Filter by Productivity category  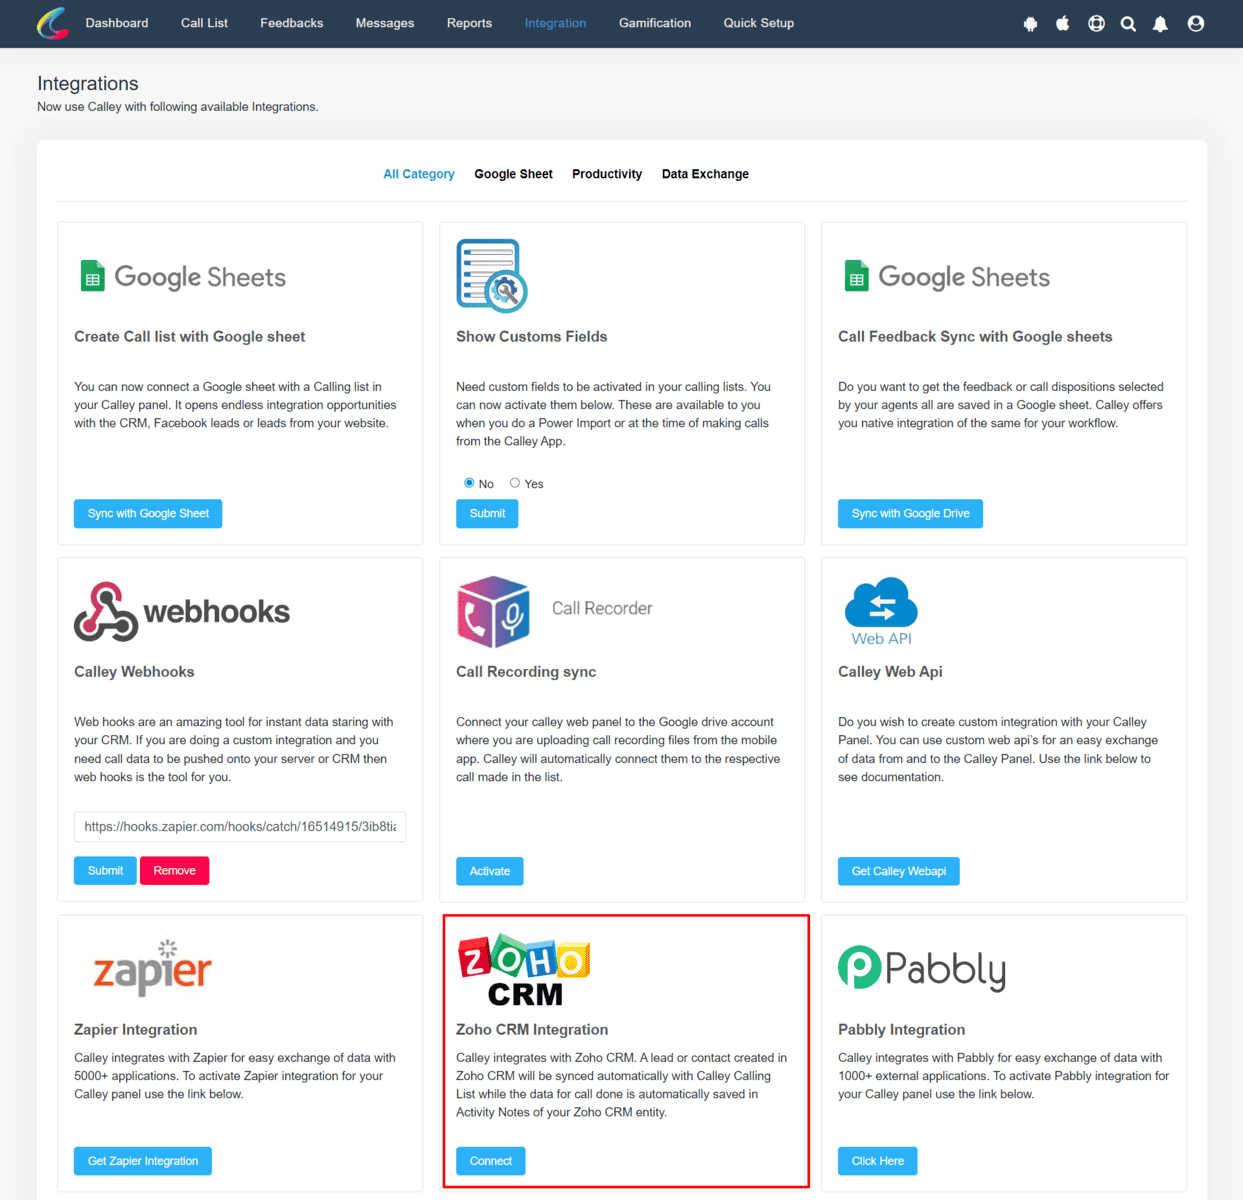pyautogui.click(x=607, y=174)
